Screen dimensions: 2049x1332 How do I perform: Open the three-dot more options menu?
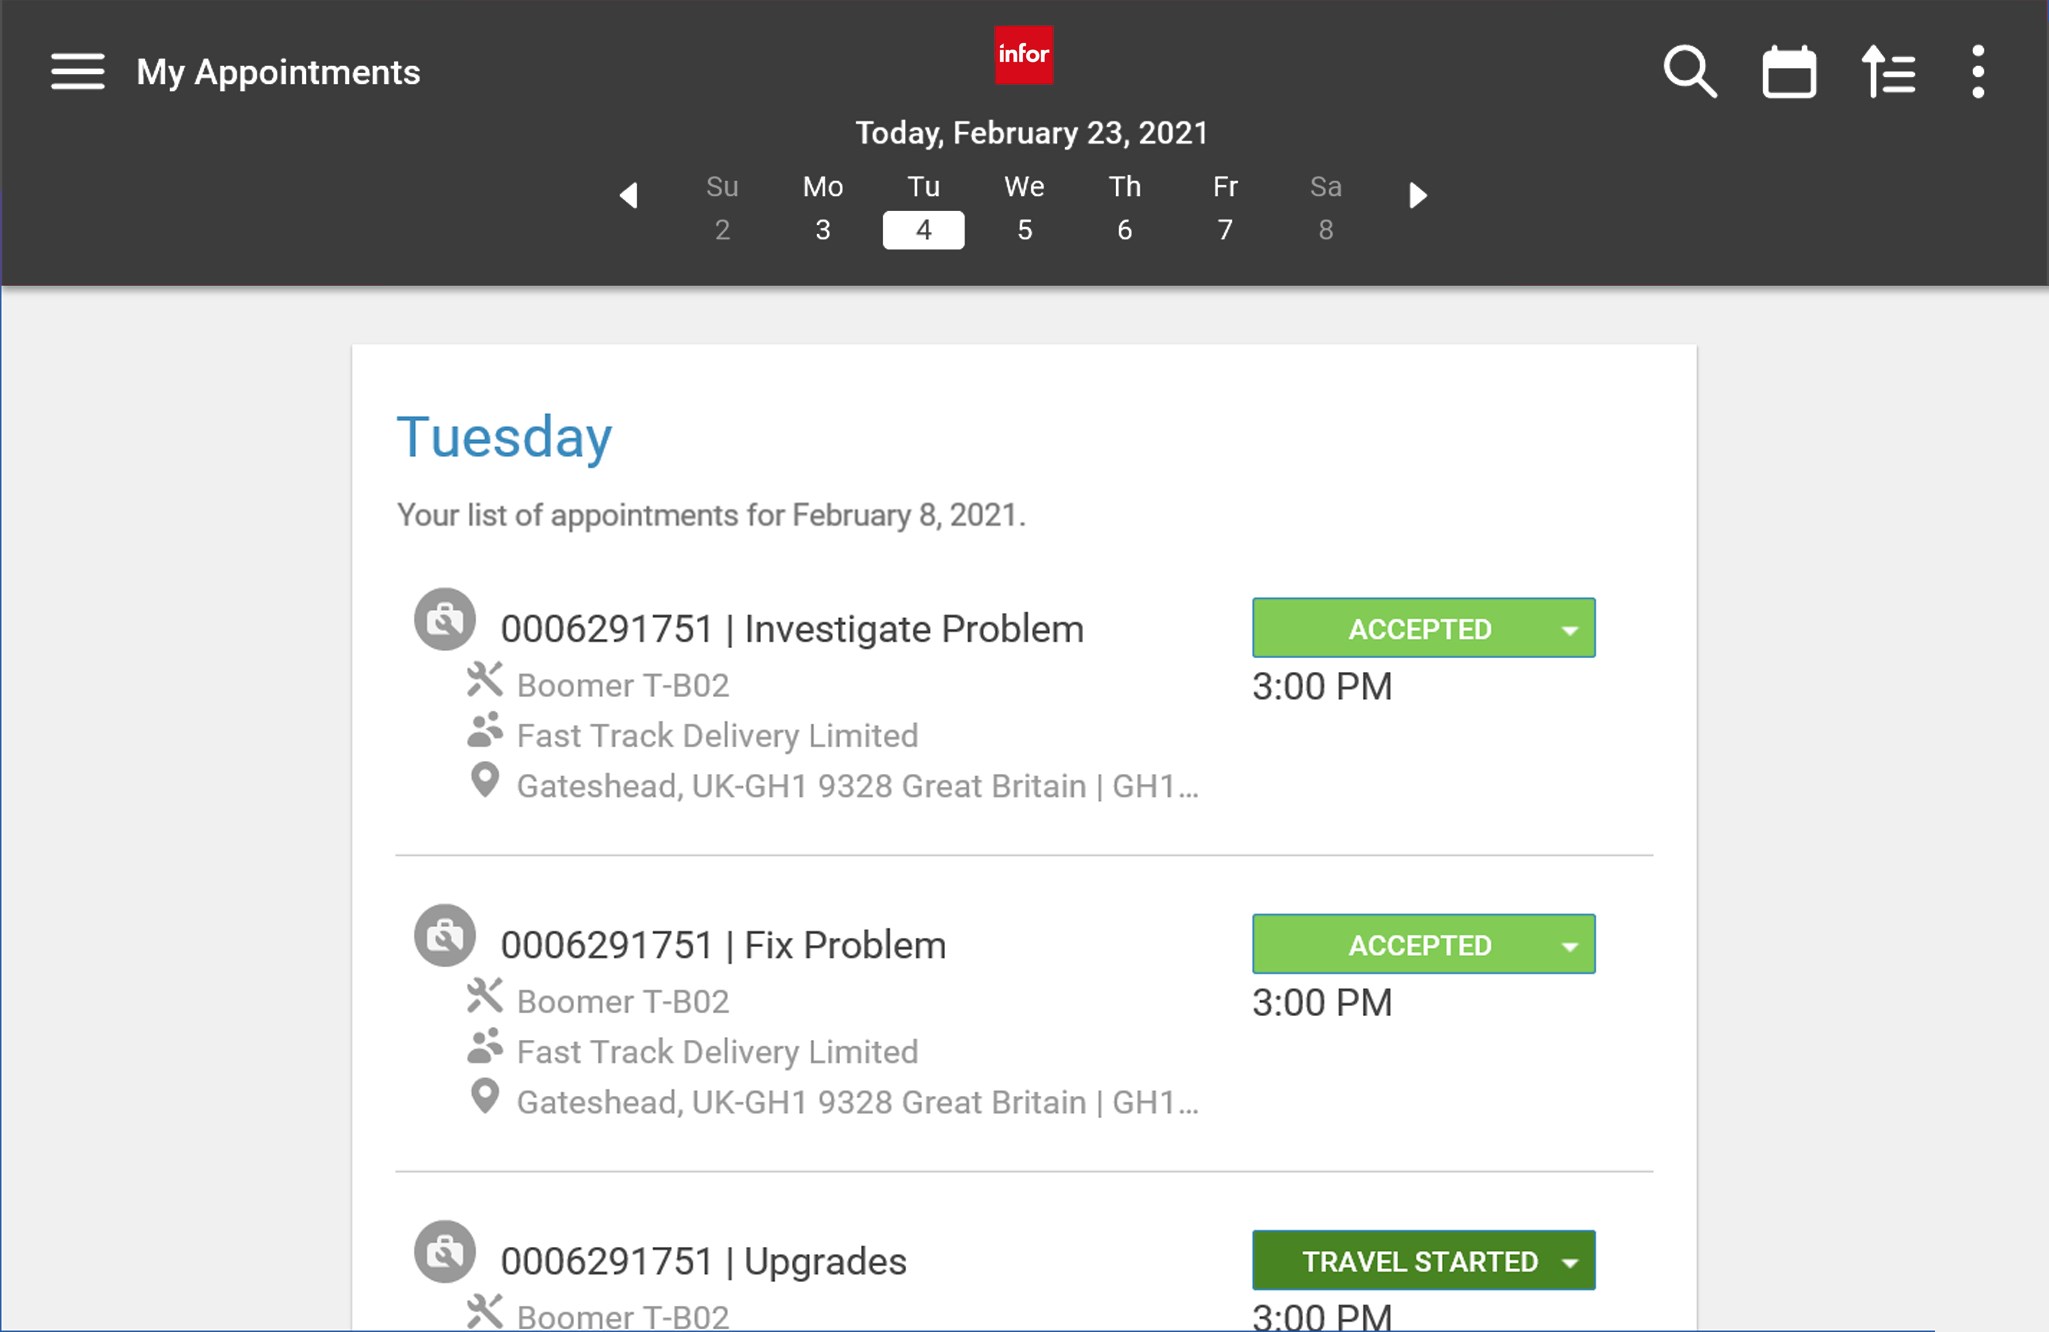(1977, 72)
